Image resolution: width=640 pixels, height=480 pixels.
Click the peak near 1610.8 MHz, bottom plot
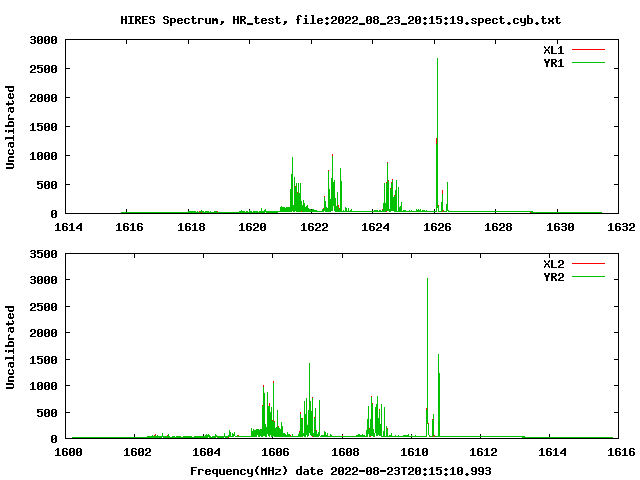coord(439,396)
